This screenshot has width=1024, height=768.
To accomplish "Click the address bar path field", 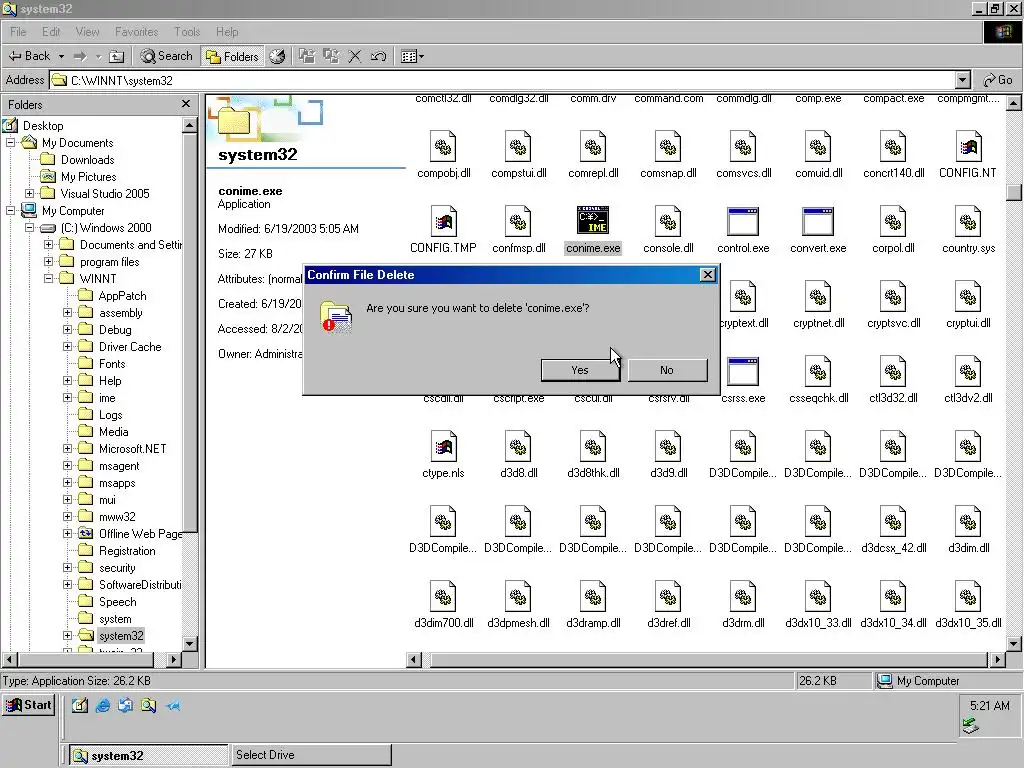I will click(503, 80).
